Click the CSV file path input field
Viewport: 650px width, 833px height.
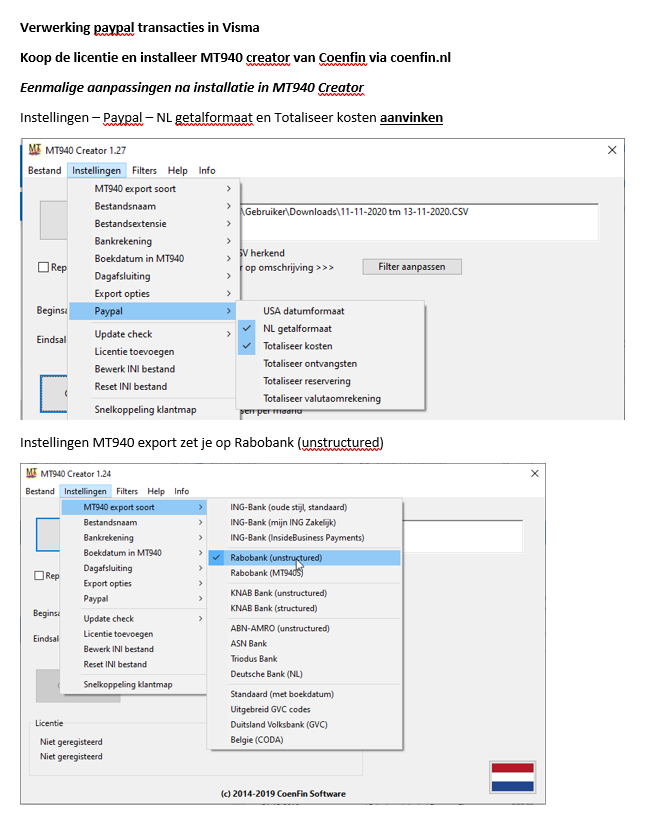419,222
